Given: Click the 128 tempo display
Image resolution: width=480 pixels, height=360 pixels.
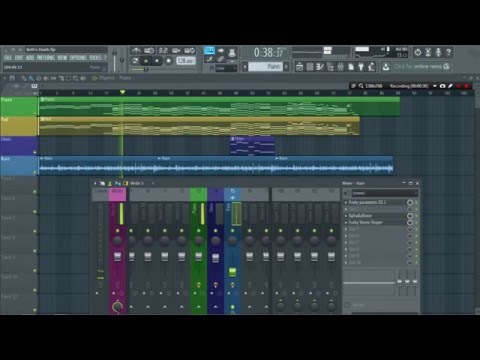Looking at the screenshot, I should tap(186, 61).
